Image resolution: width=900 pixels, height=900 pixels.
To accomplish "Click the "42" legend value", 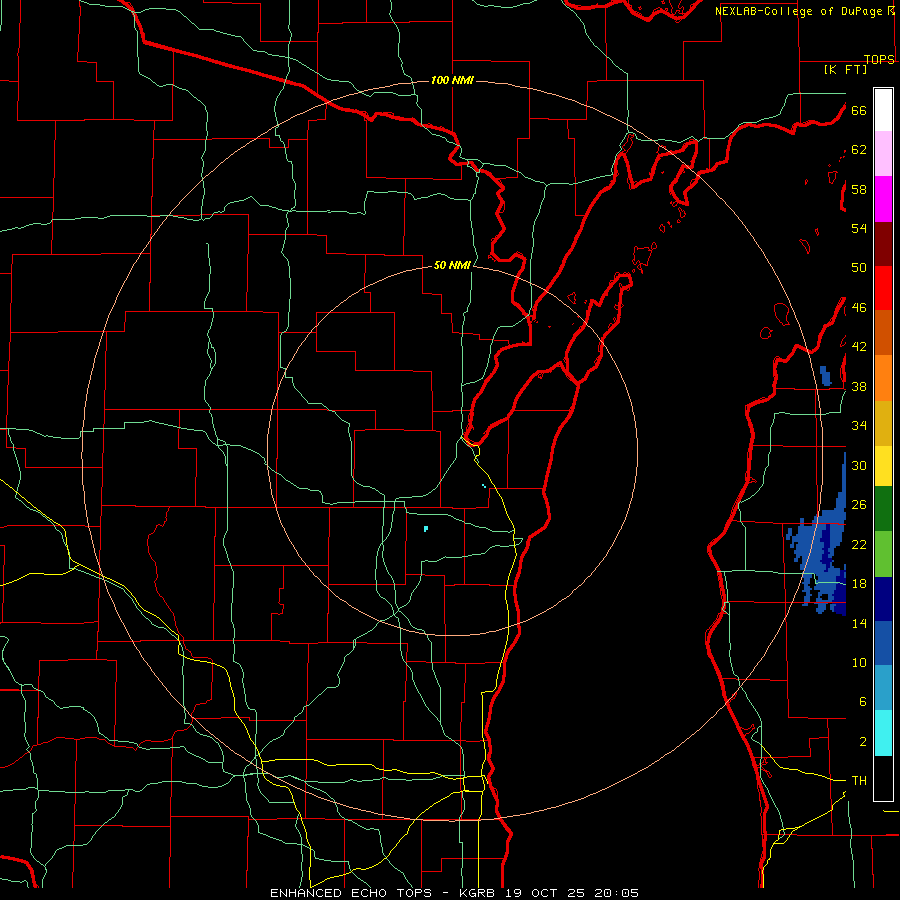I will (x=859, y=347).
